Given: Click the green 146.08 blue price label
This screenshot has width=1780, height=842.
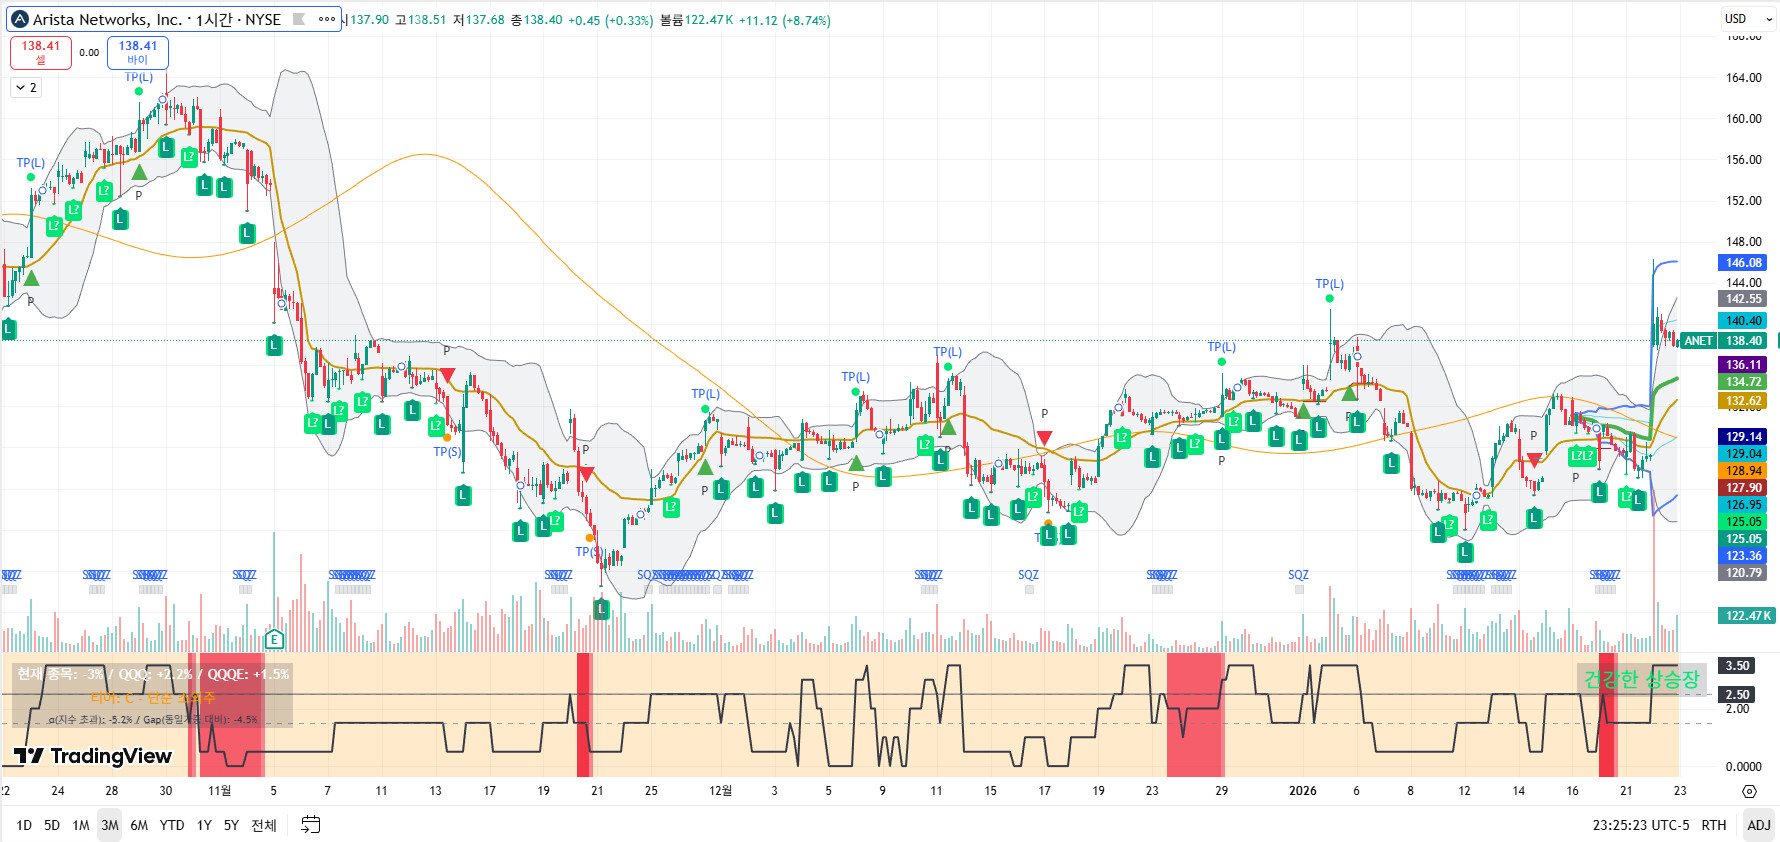Looking at the screenshot, I should tap(1743, 263).
